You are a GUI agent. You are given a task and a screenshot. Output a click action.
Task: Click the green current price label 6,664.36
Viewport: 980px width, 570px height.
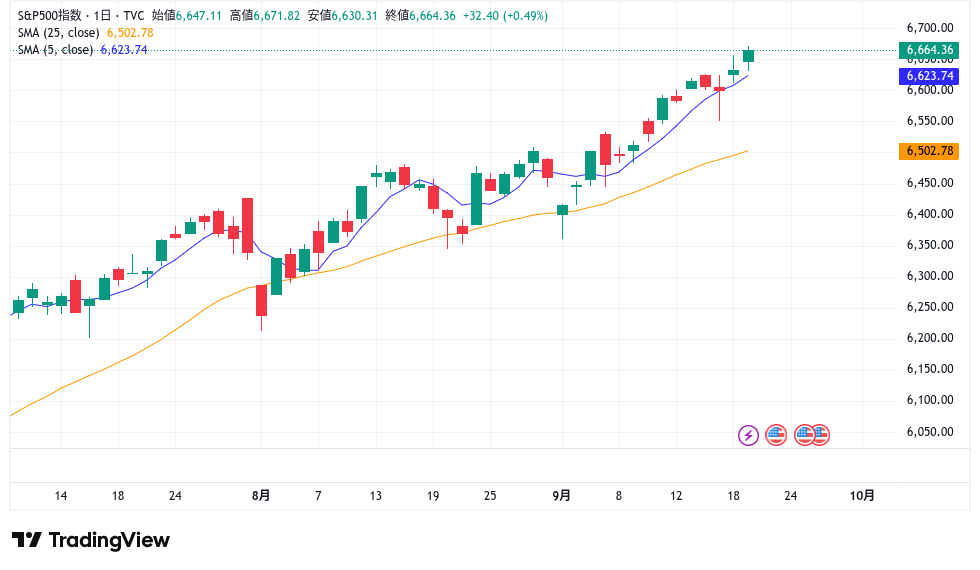929,50
